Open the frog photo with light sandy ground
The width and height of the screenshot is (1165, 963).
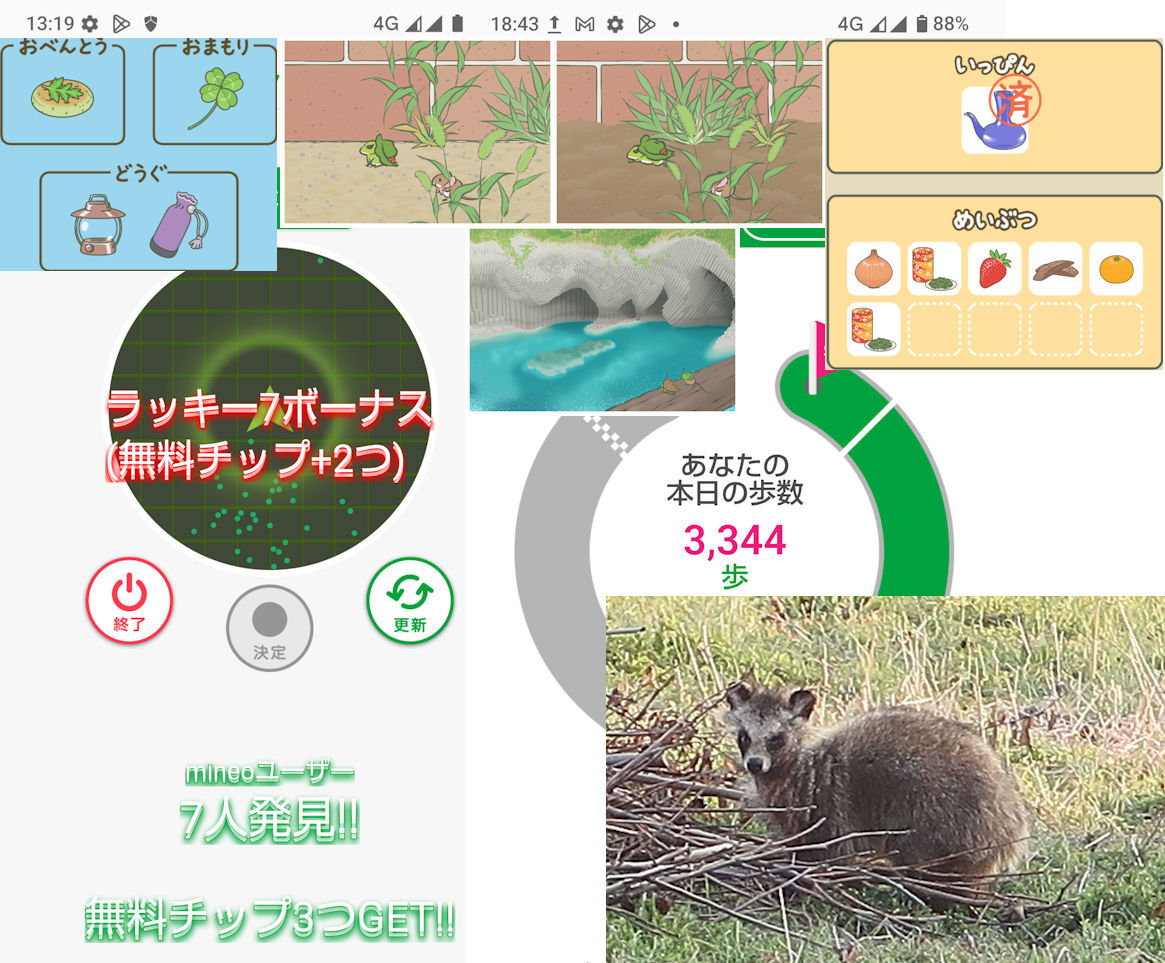click(x=417, y=132)
